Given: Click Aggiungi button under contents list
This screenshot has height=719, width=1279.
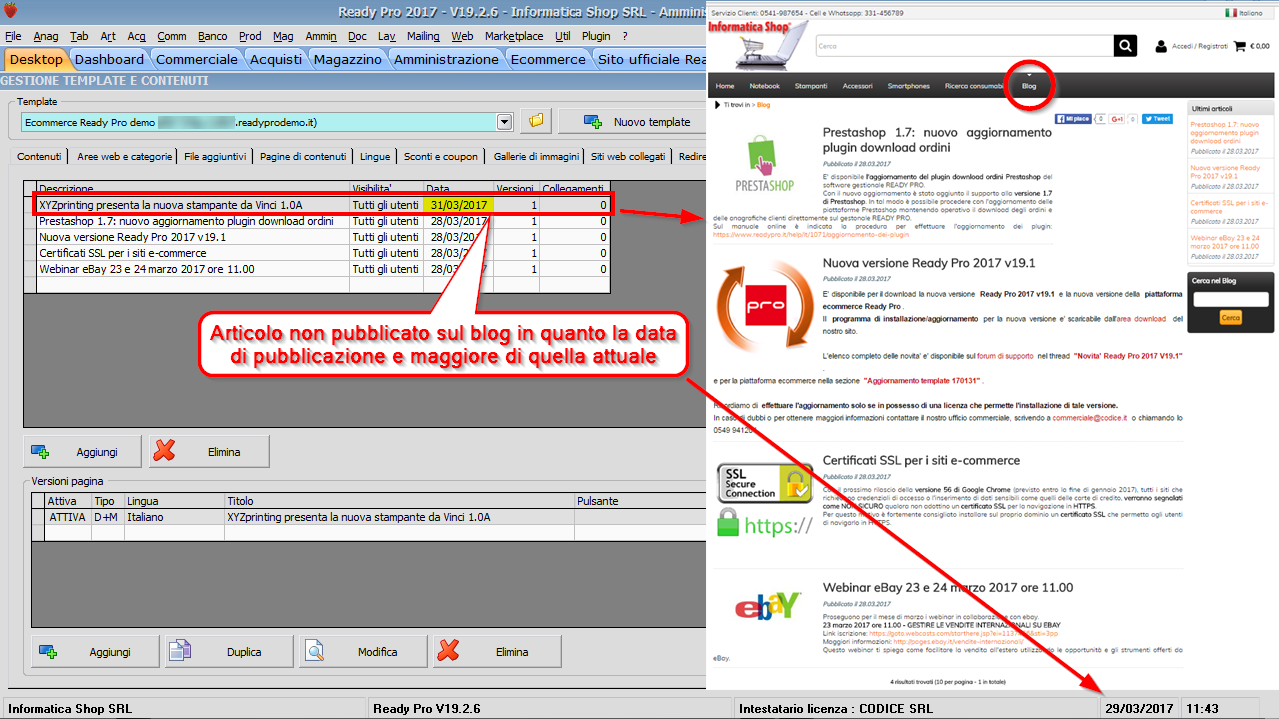Looking at the screenshot, I should click(83, 452).
